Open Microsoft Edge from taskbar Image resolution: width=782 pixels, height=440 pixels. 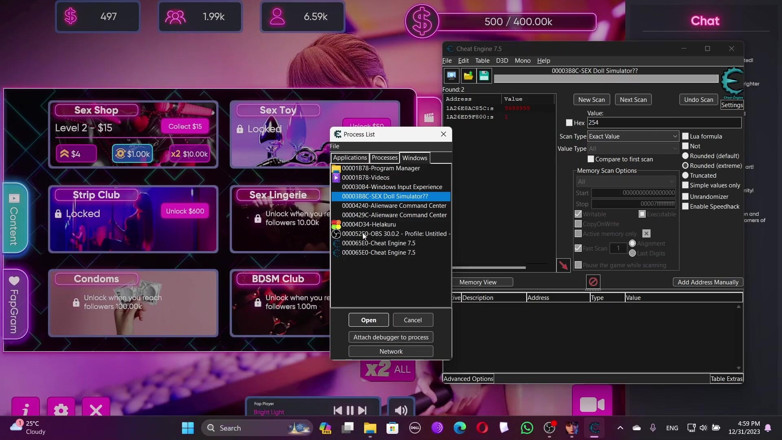(x=460, y=428)
